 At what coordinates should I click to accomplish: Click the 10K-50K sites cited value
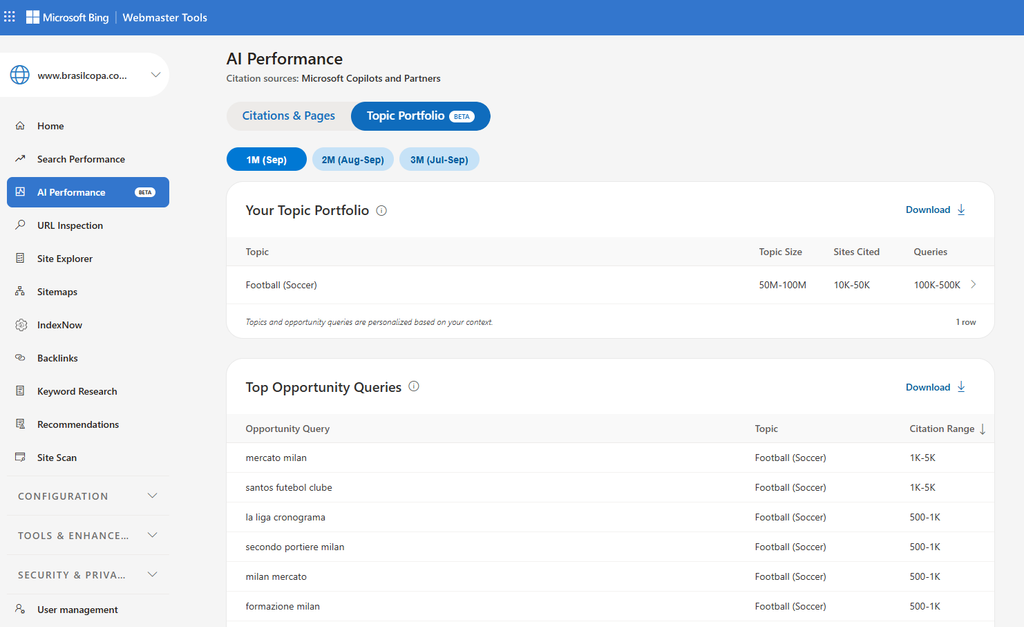tap(852, 285)
